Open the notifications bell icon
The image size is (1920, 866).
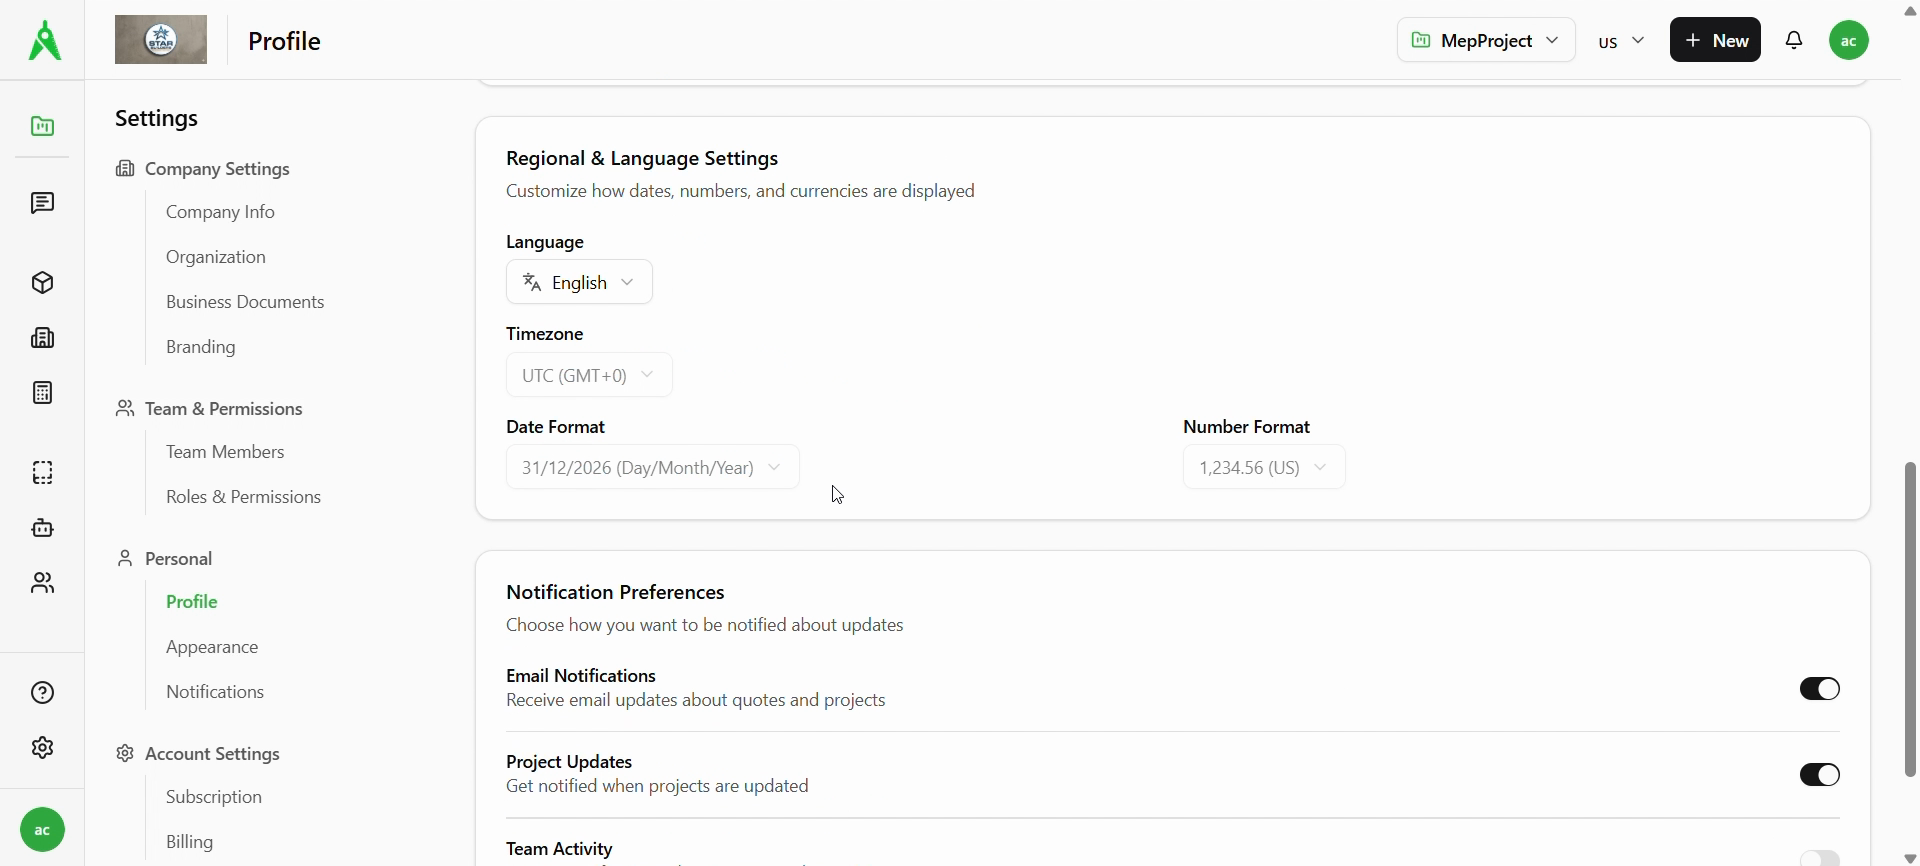(1794, 41)
